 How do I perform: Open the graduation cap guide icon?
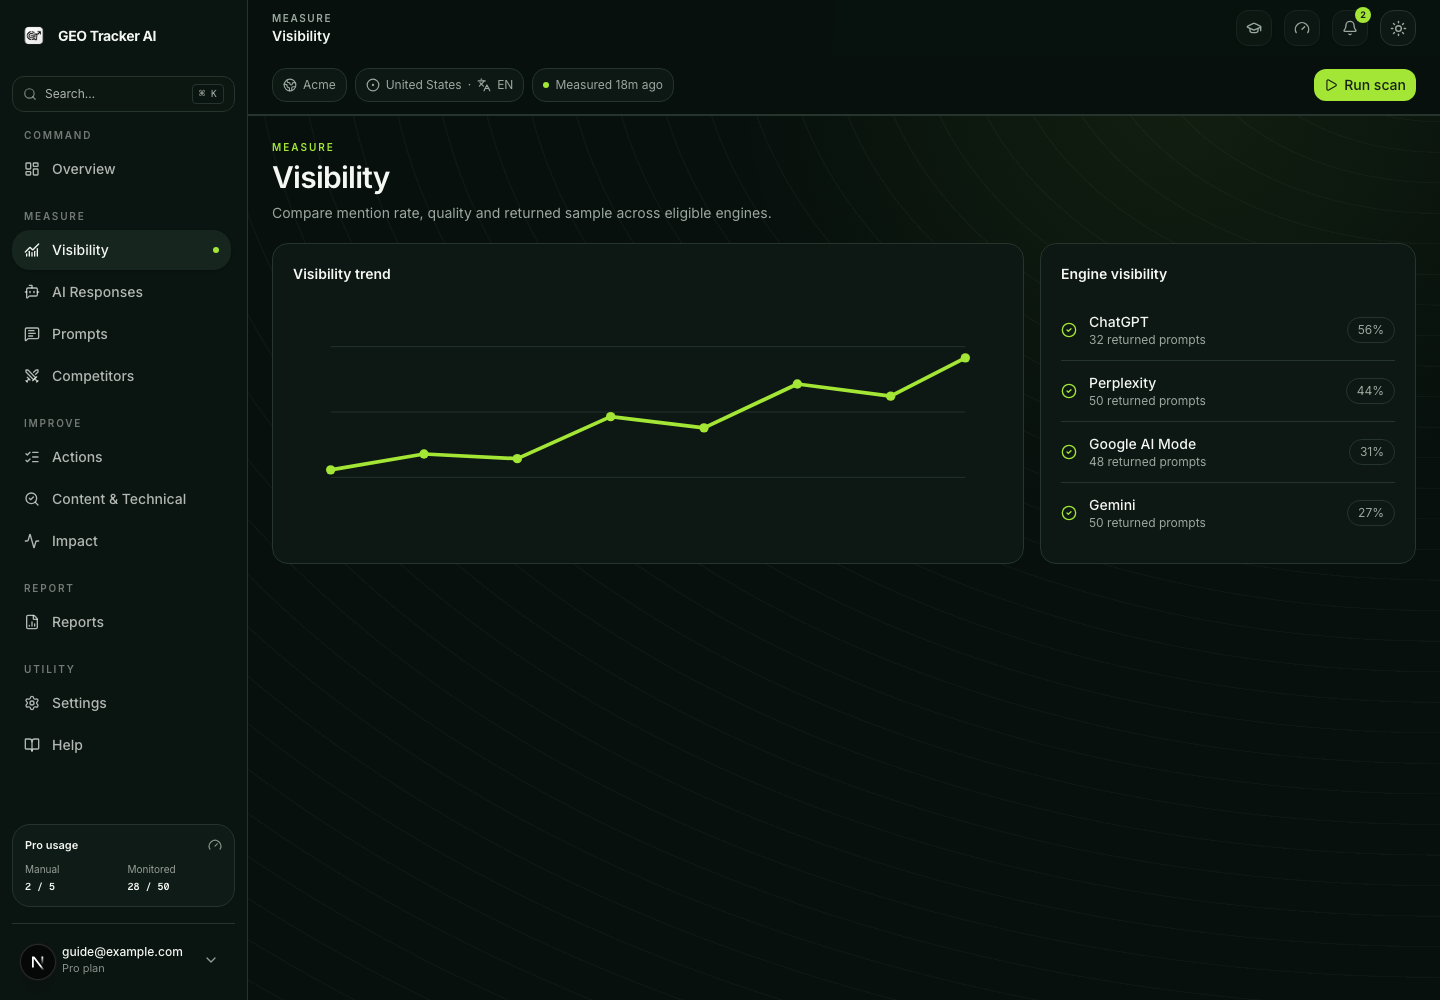pos(1254,28)
